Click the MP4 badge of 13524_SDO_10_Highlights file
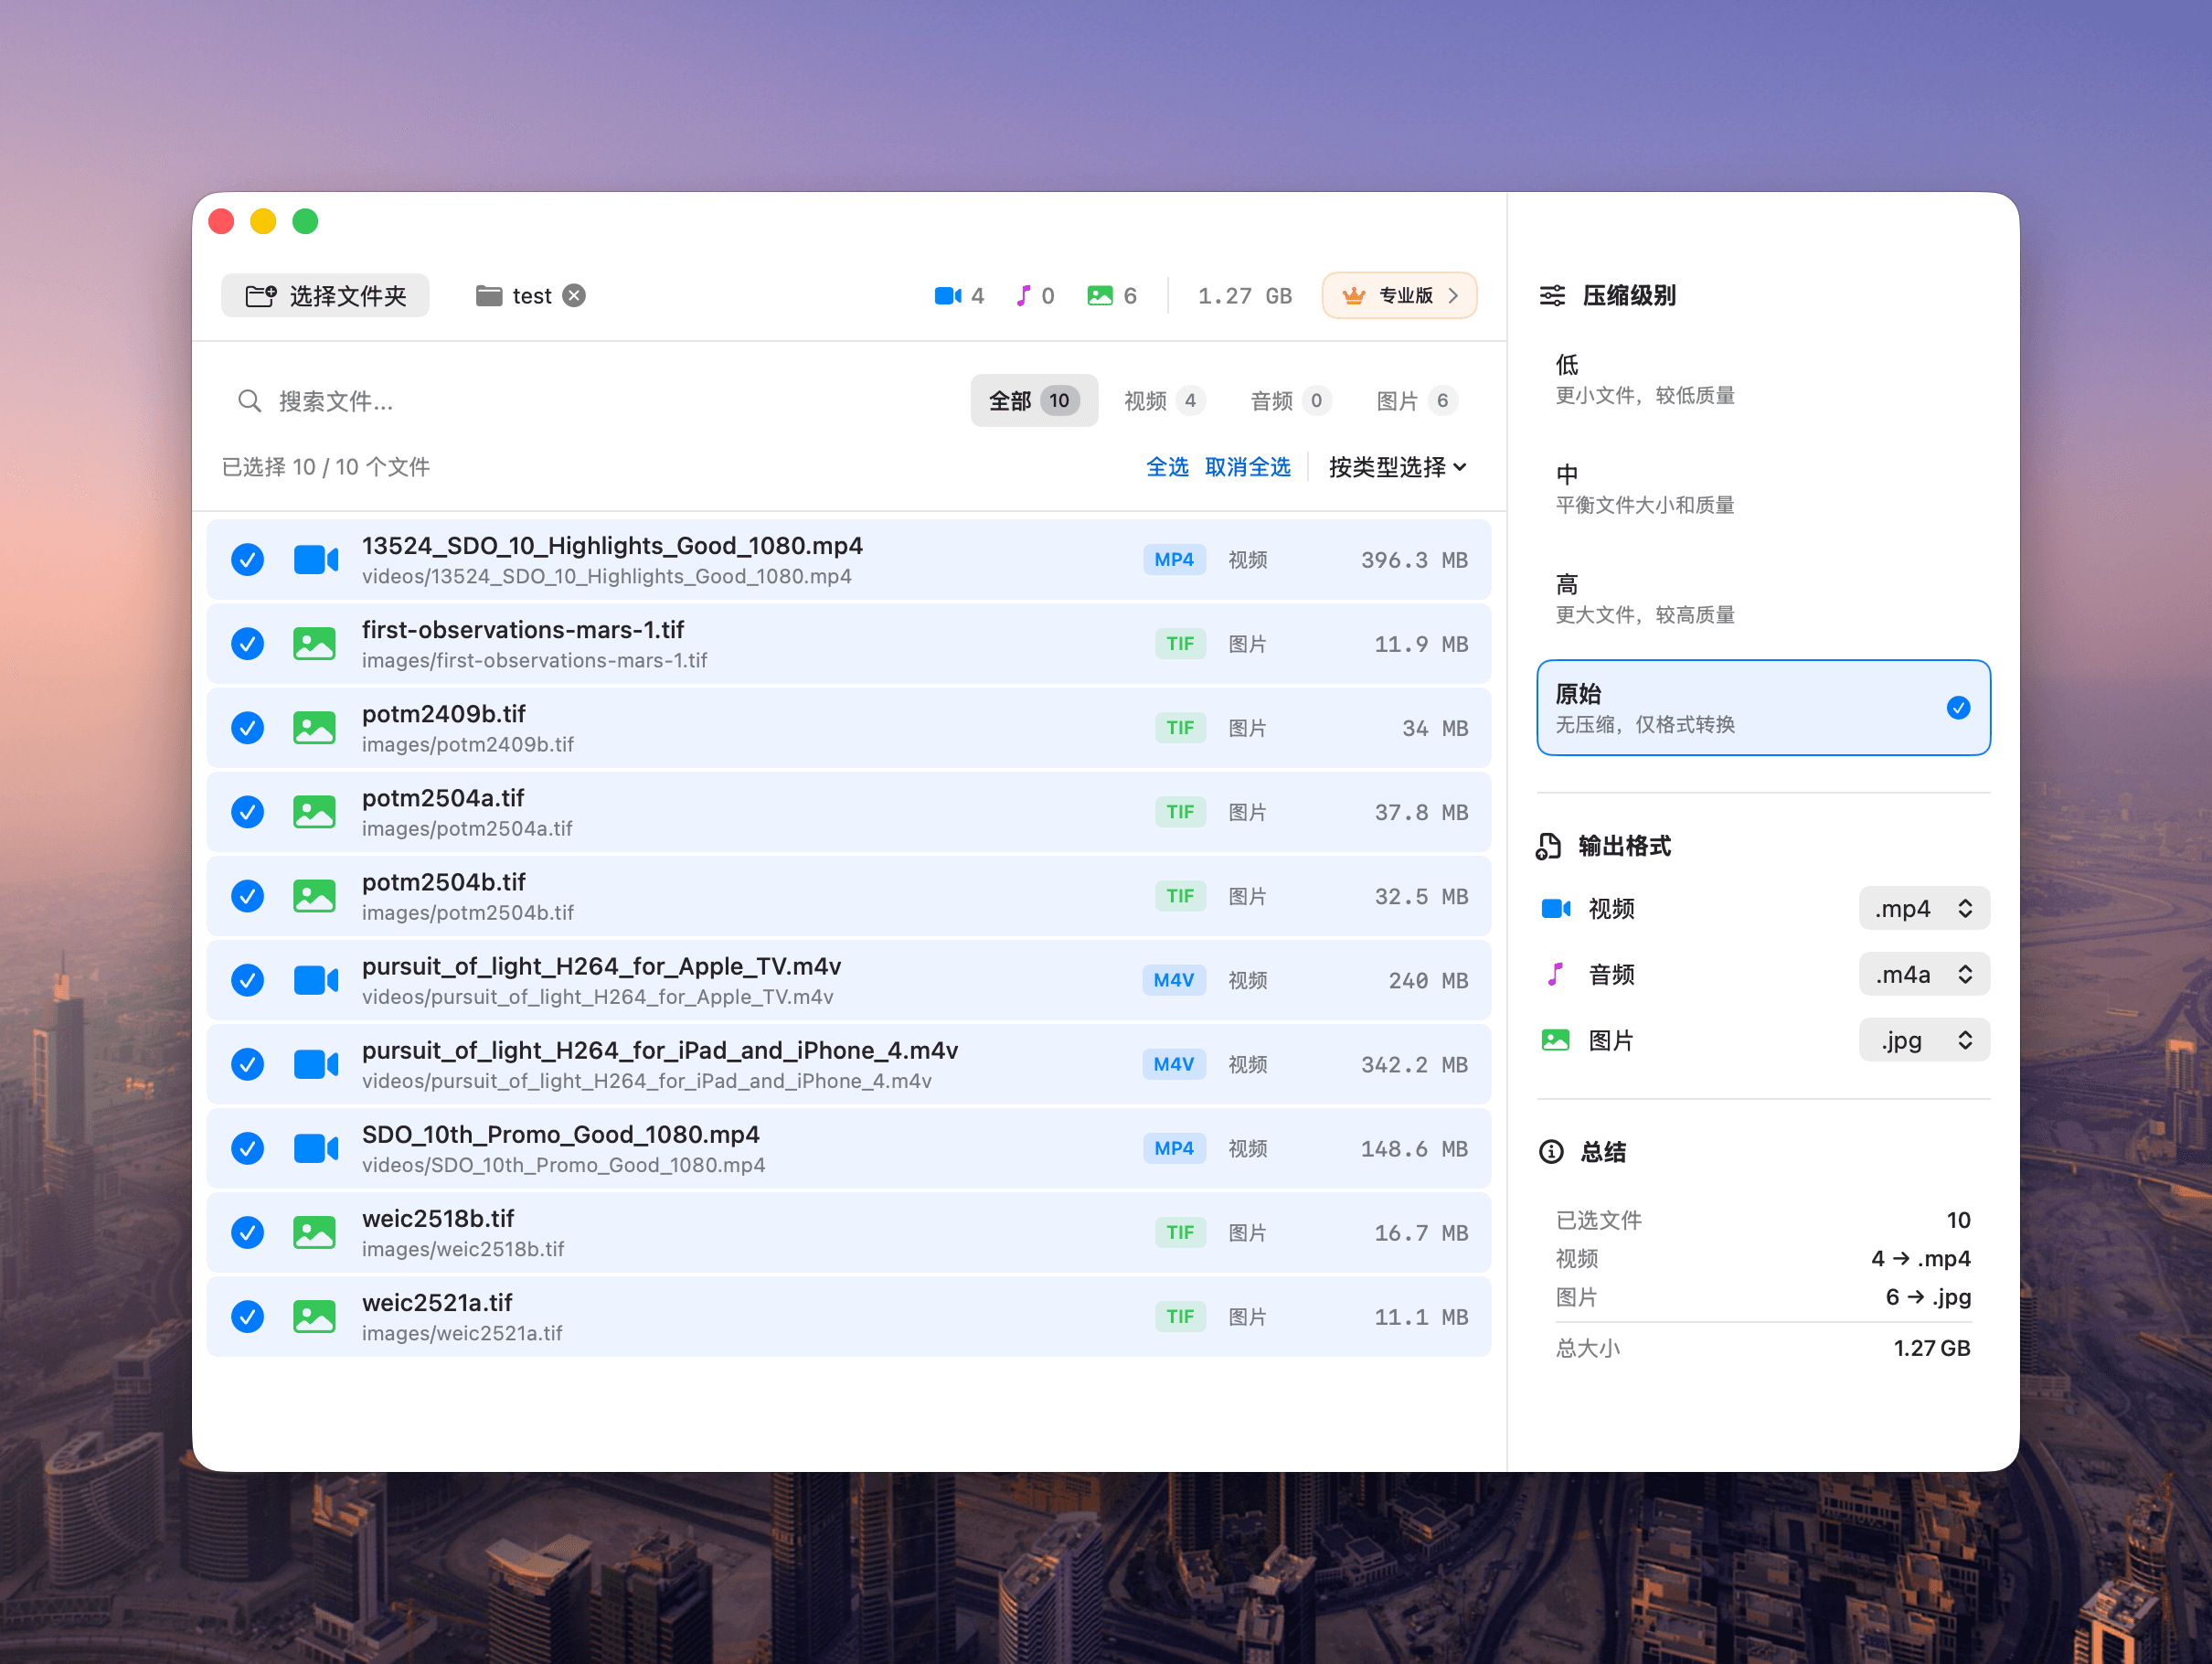The image size is (2212, 1664). pyautogui.click(x=1174, y=560)
